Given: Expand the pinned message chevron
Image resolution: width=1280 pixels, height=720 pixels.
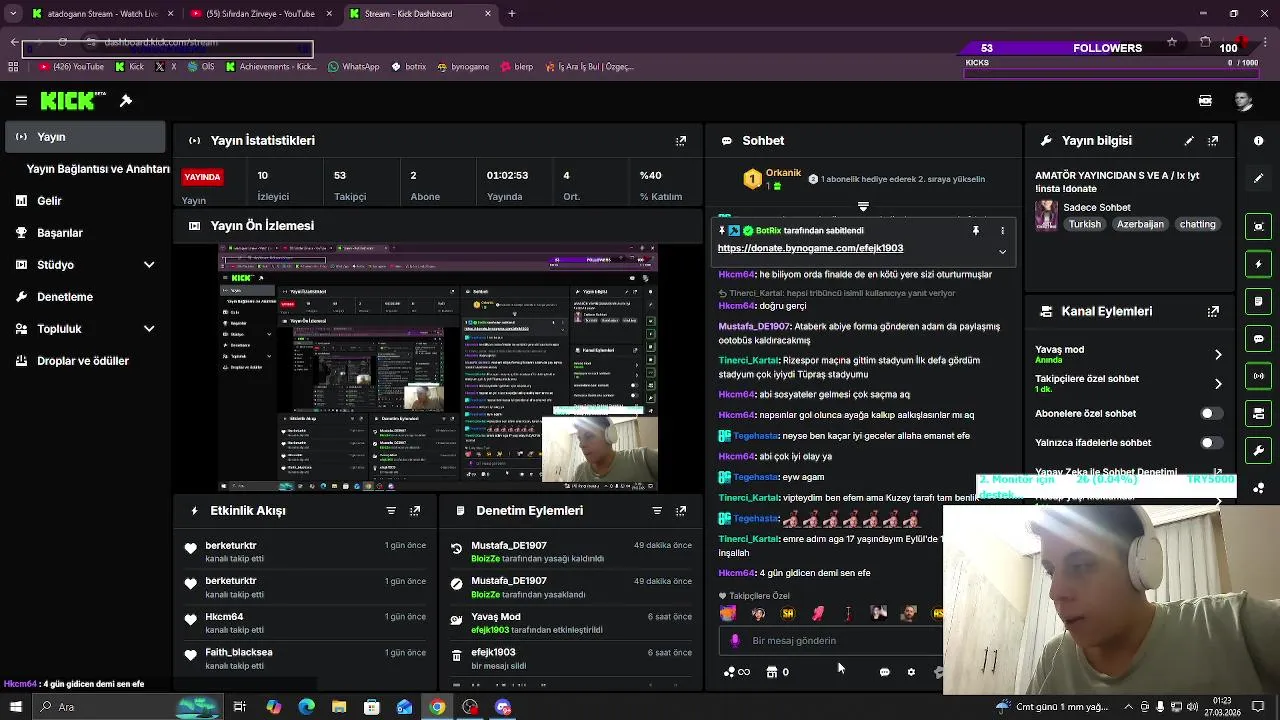Looking at the screenshot, I should coord(1002,252).
